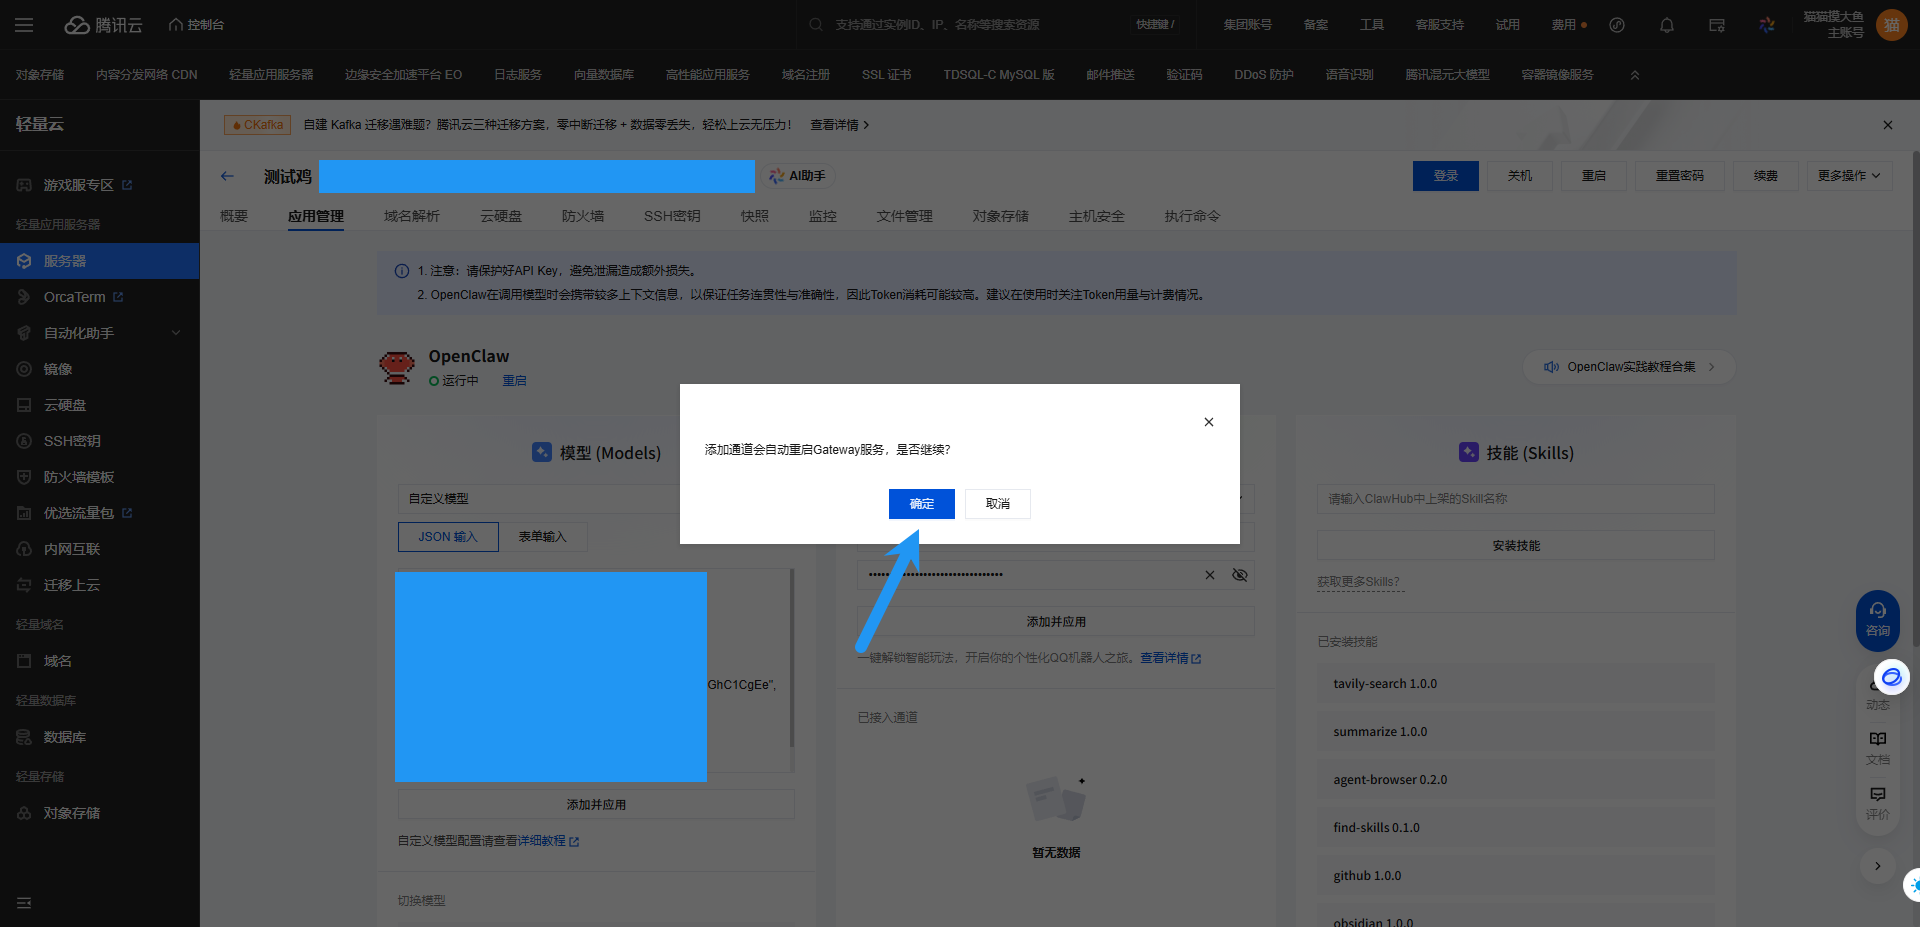Viewport: 1920px width, 927px height.
Task: Collapse the top service shortcuts bar
Action: pyautogui.click(x=1635, y=75)
